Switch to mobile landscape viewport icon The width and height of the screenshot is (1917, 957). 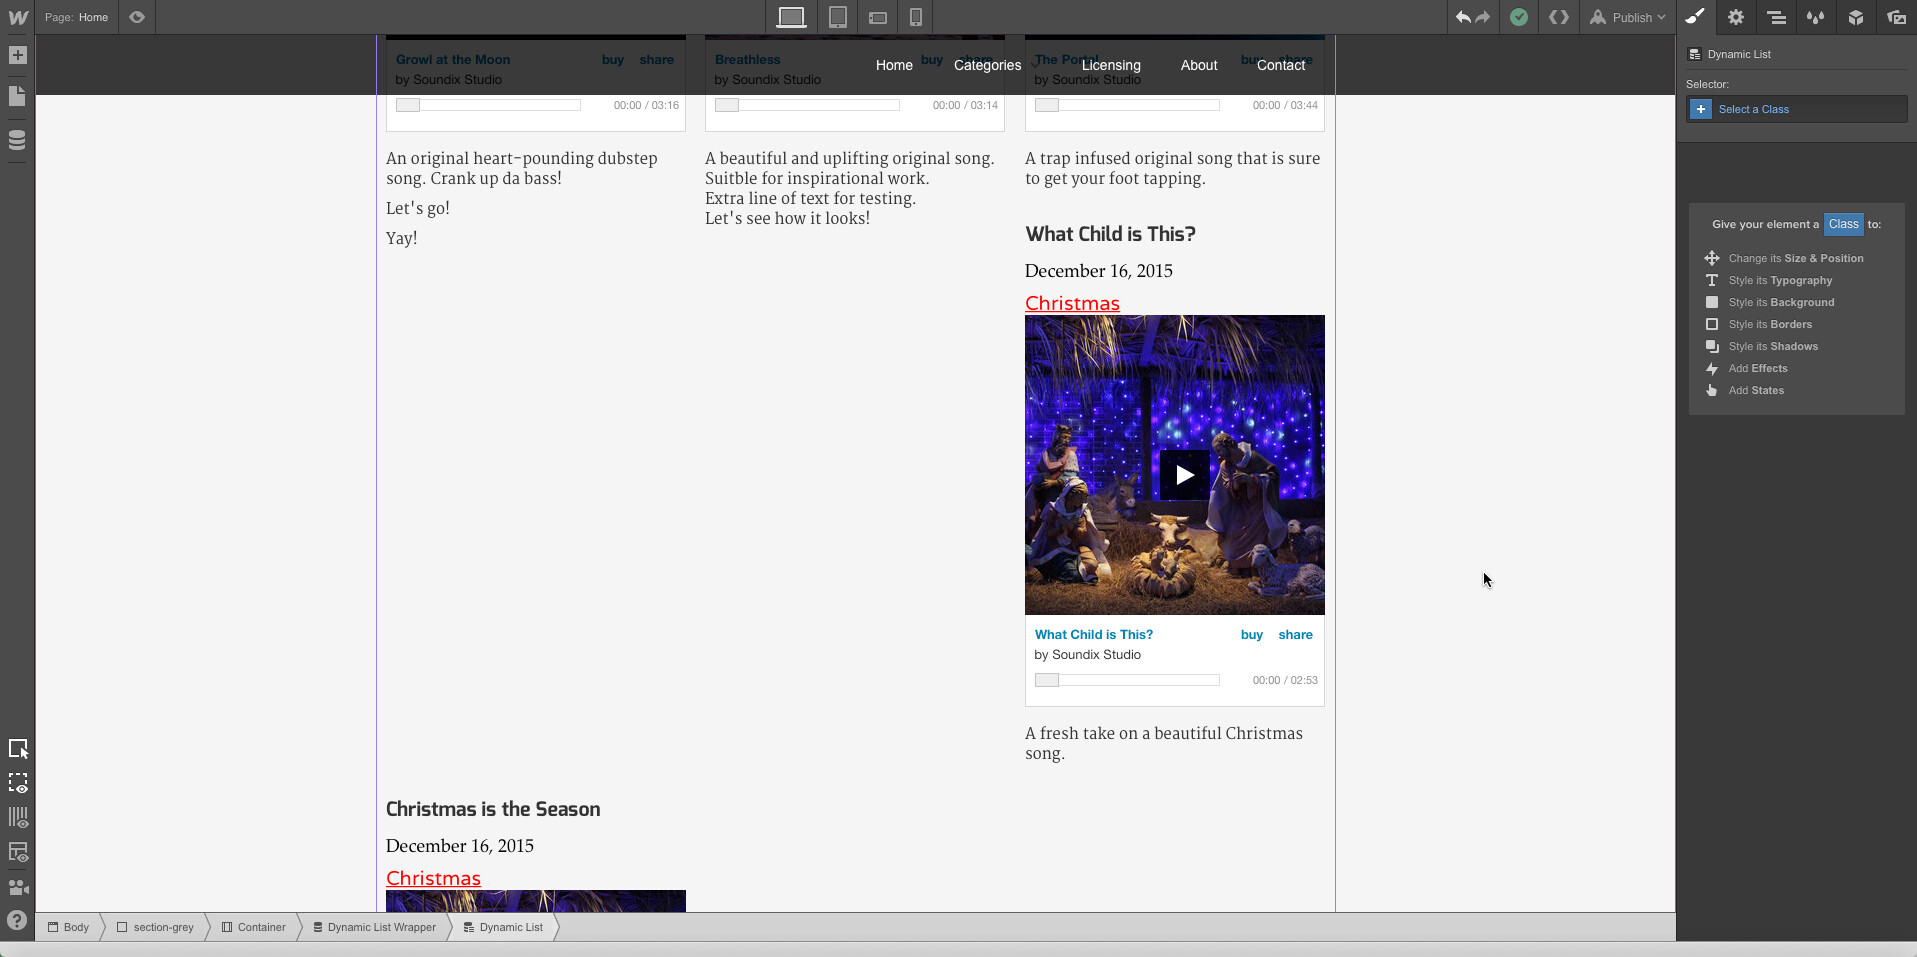(878, 18)
